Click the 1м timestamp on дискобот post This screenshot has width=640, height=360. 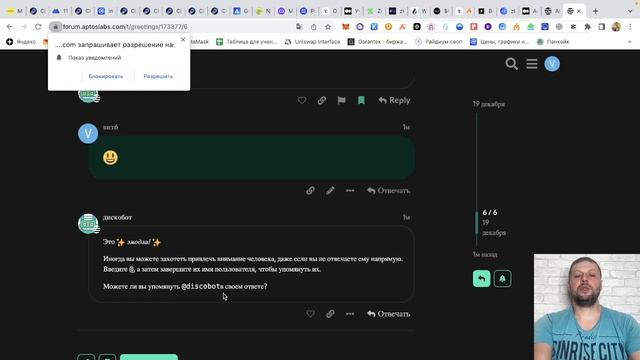(406, 218)
